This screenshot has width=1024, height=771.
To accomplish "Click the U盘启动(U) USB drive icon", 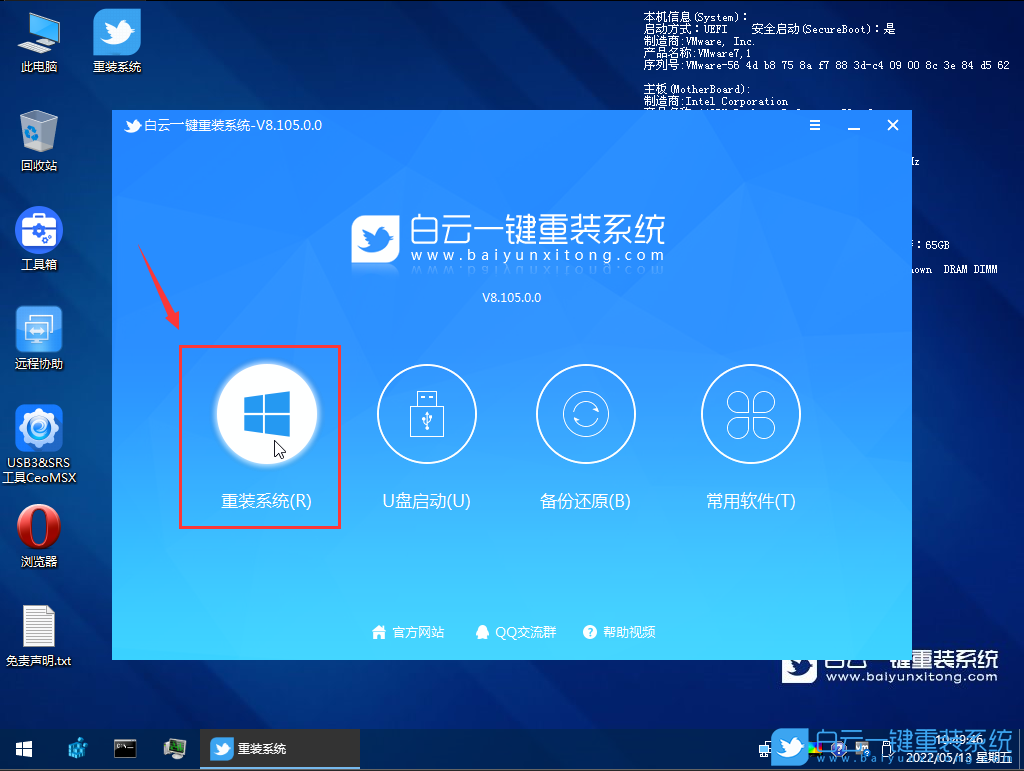I will coord(426,413).
